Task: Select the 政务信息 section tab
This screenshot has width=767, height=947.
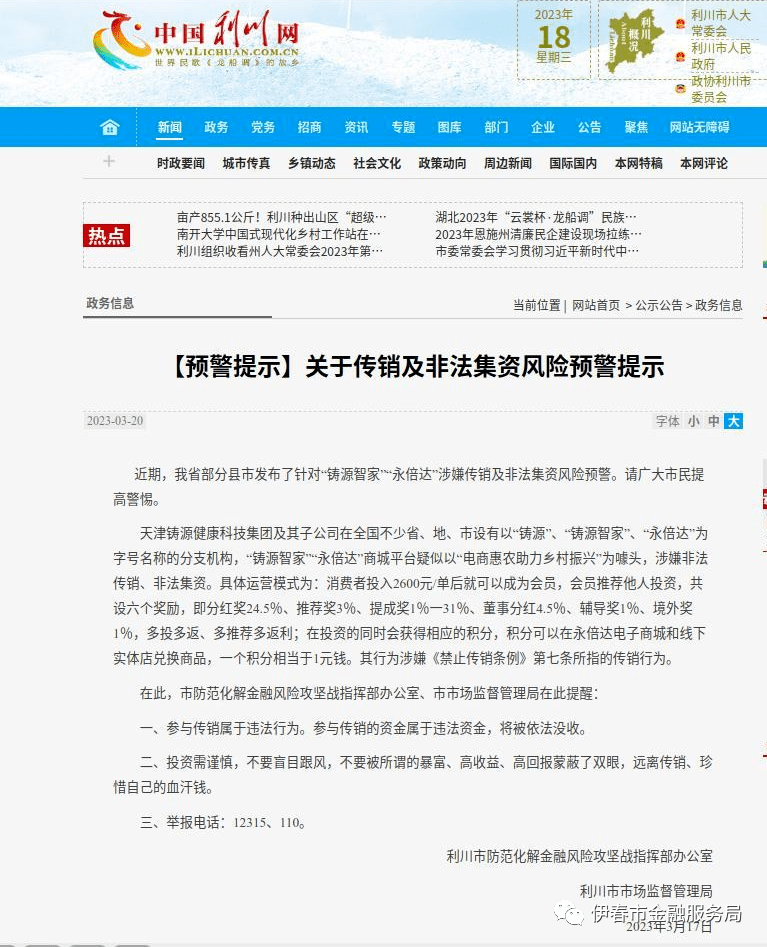Action: pyautogui.click(x=110, y=303)
